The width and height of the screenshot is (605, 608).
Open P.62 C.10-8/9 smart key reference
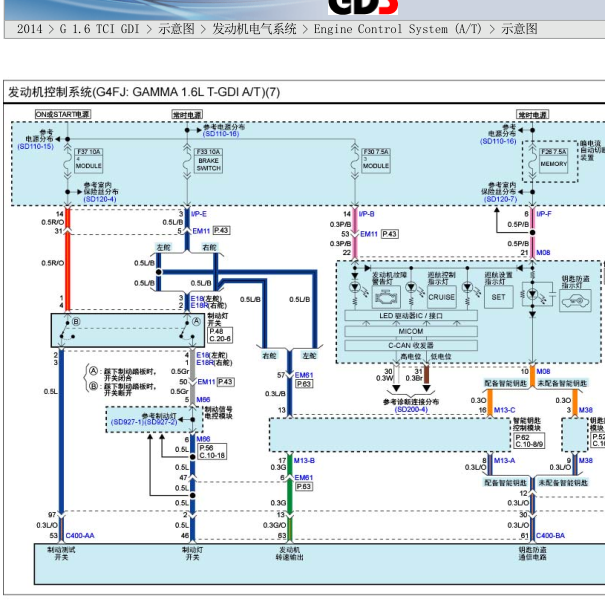(x=529, y=440)
